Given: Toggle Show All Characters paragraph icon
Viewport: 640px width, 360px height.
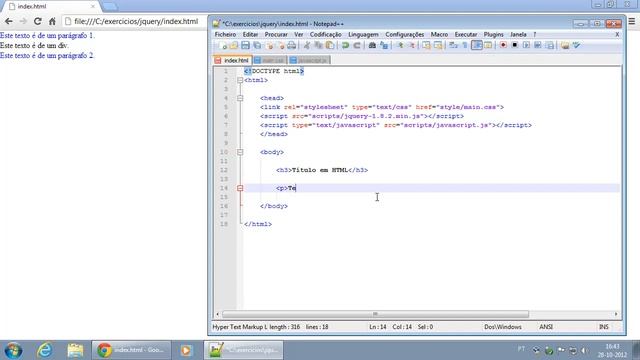Looking at the screenshot, I should [465, 45].
